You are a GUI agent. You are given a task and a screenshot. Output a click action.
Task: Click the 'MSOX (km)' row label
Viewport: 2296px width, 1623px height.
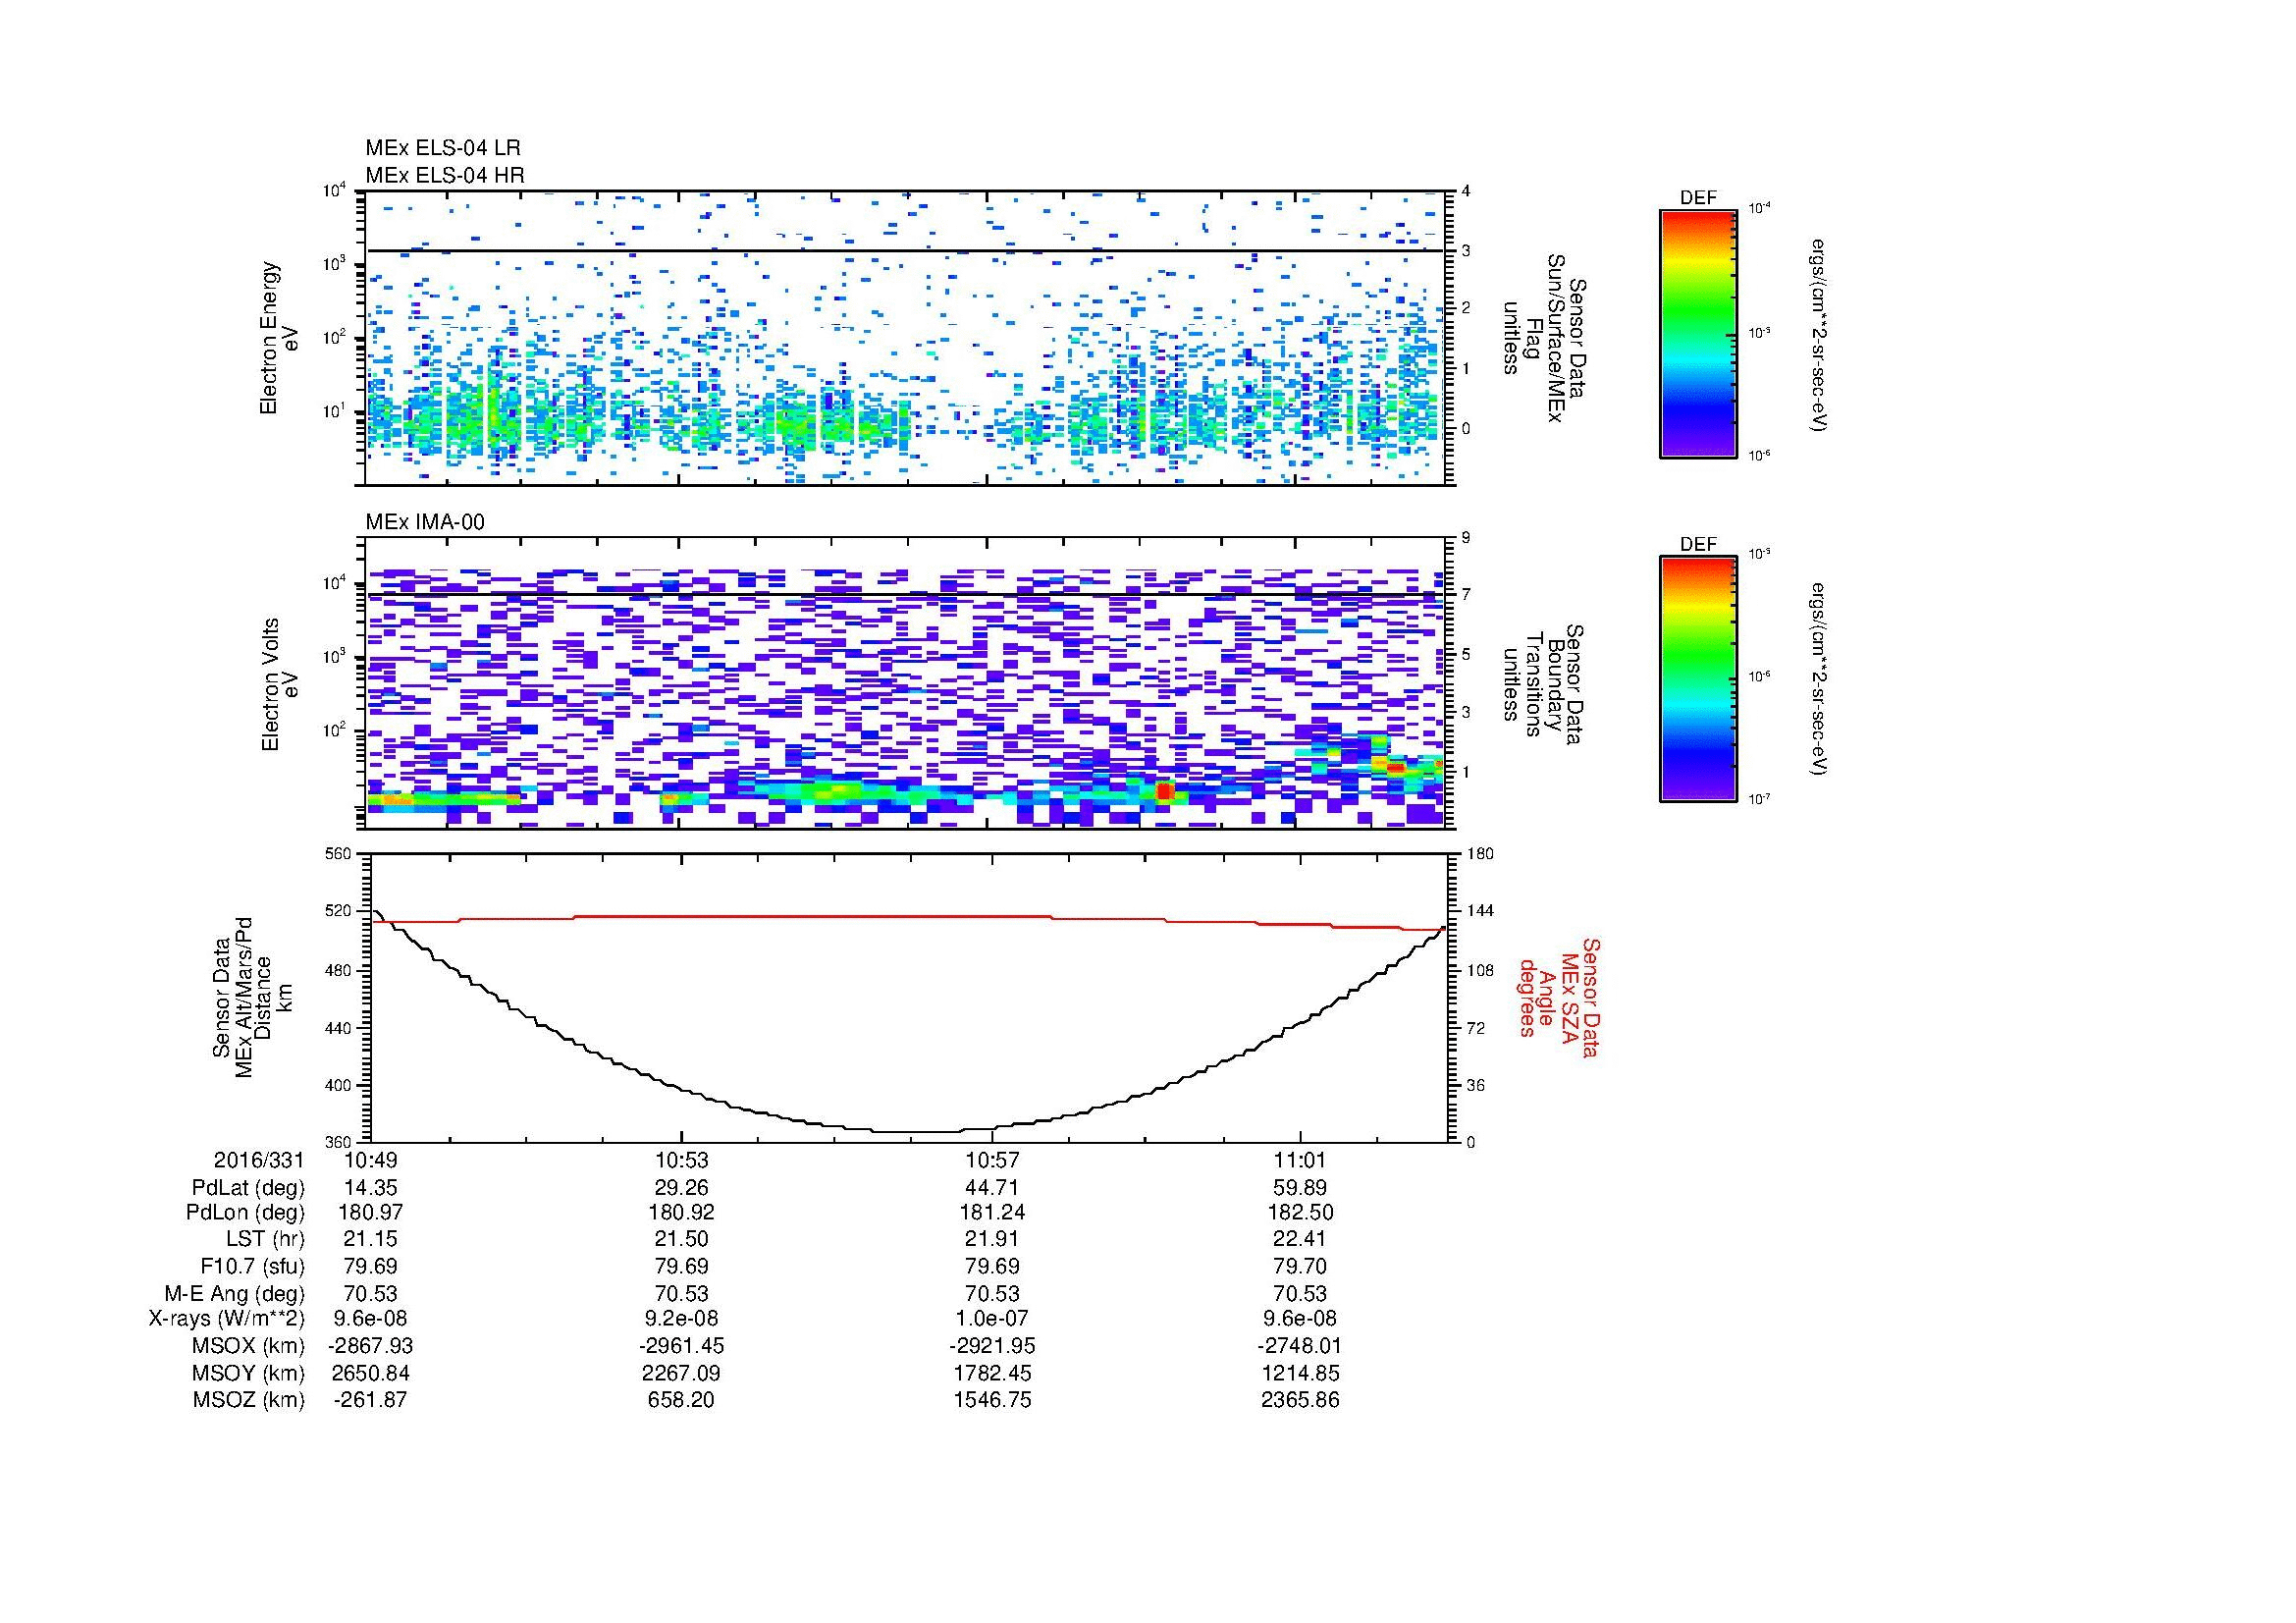[248, 1346]
